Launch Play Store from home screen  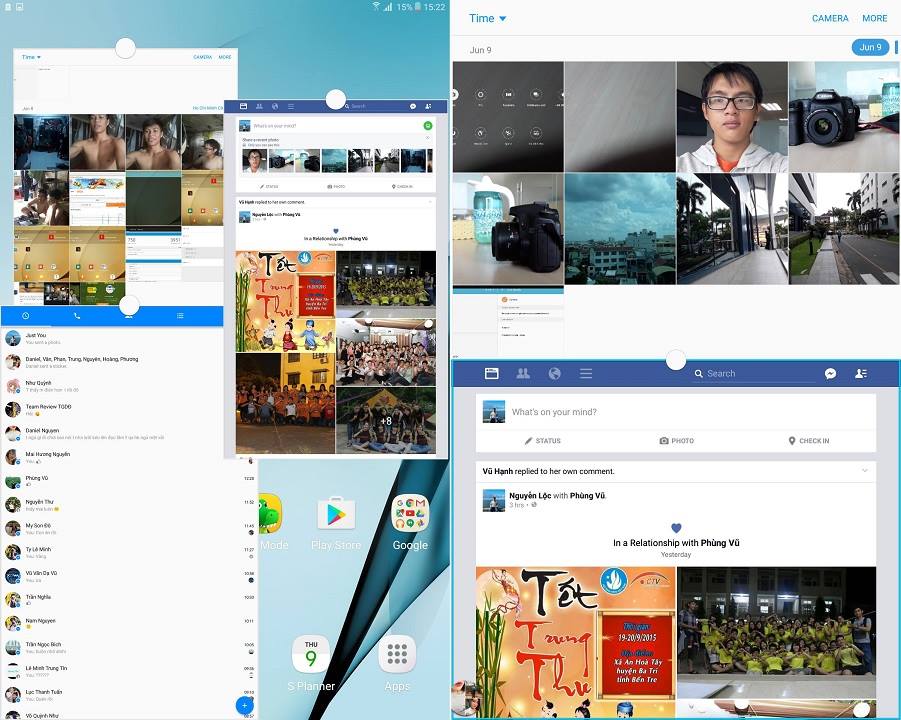click(336, 523)
